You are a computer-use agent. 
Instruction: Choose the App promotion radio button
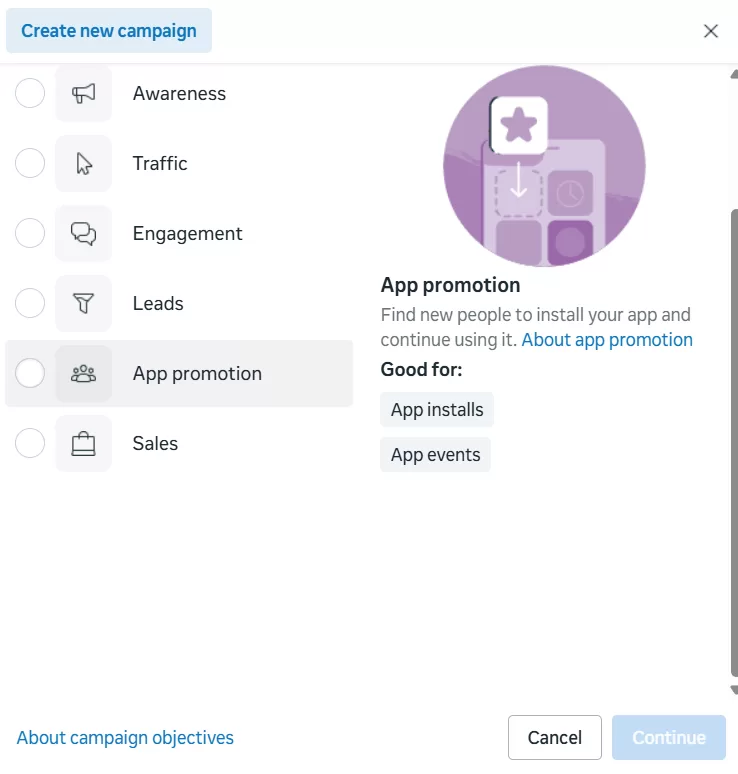click(30, 374)
